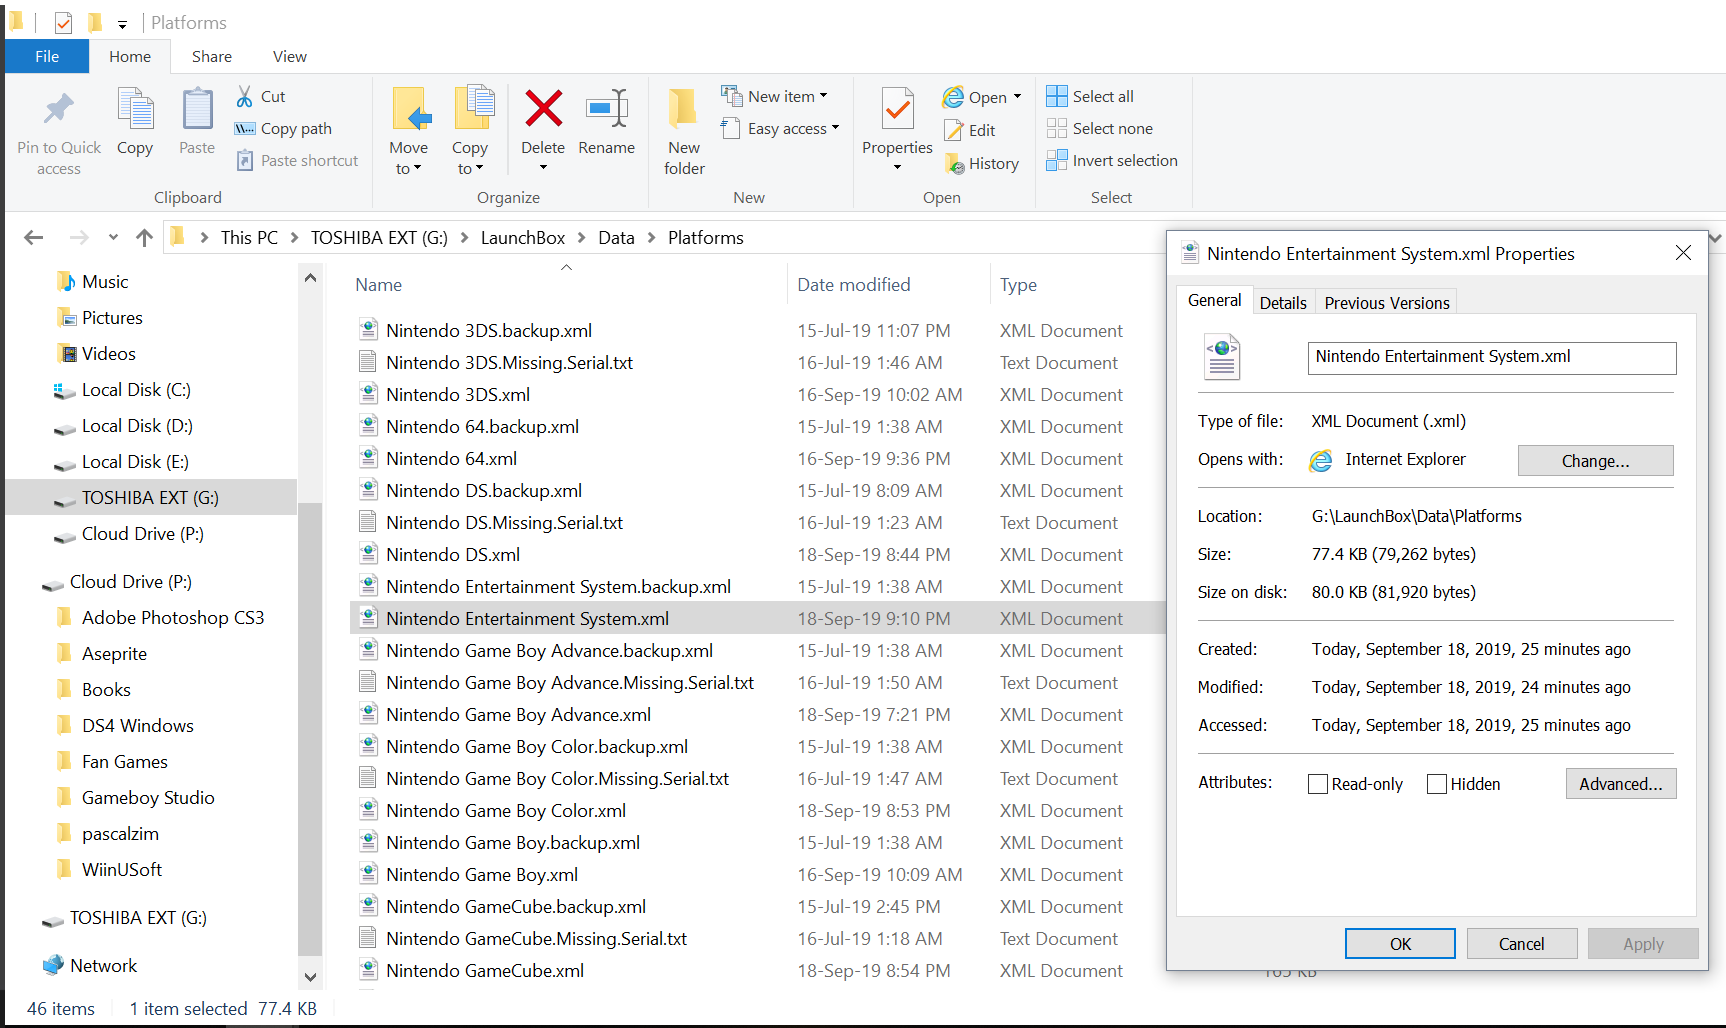The image size is (1726, 1028).
Task: Confirm Properties with OK
Action: [1400, 944]
